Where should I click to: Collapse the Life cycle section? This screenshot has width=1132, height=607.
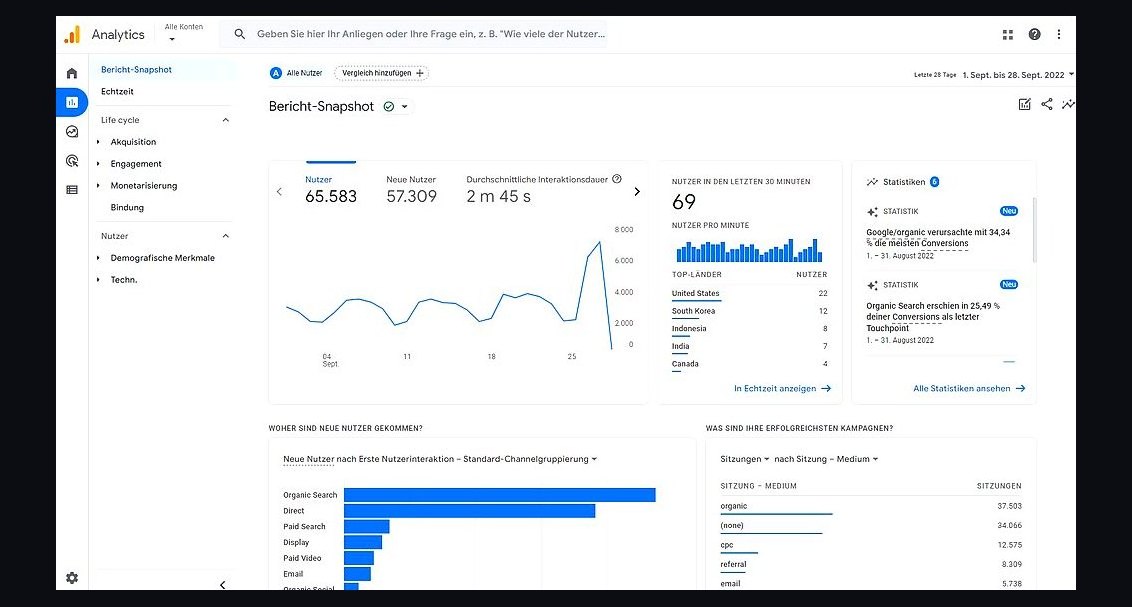point(225,121)
